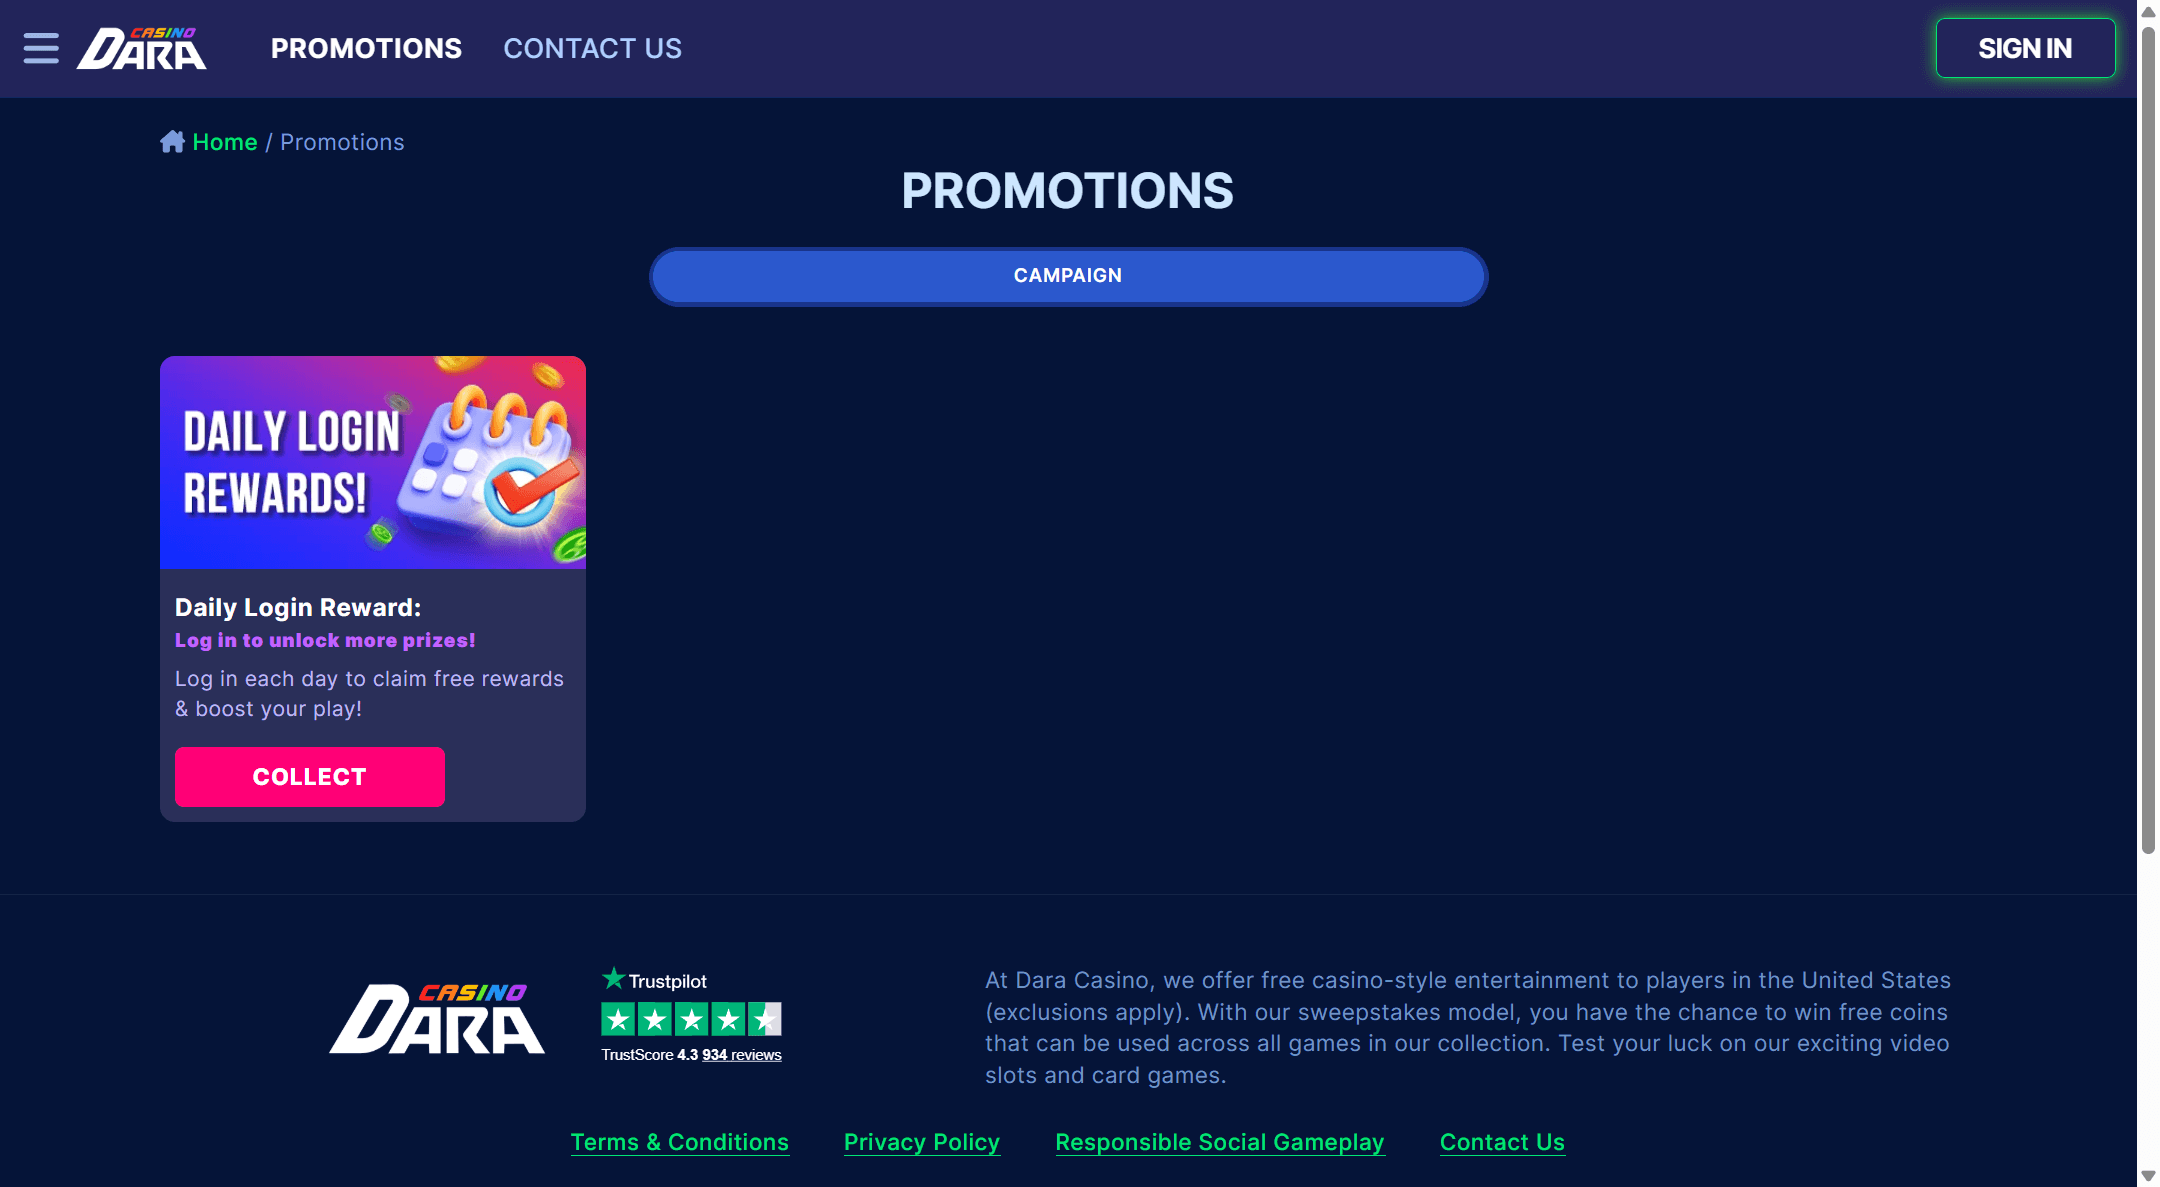This screenshot has height=1187, width=2160.
Task: Open Responsible Social Gameplay link
Action: tap(1219, 1142)
